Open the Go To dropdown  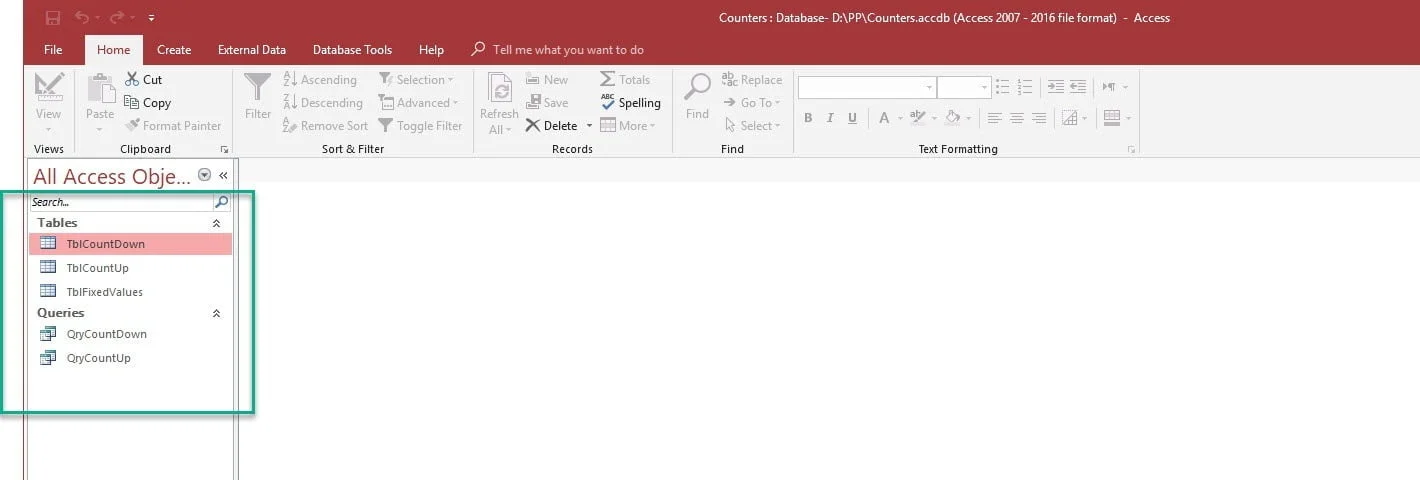752,102
